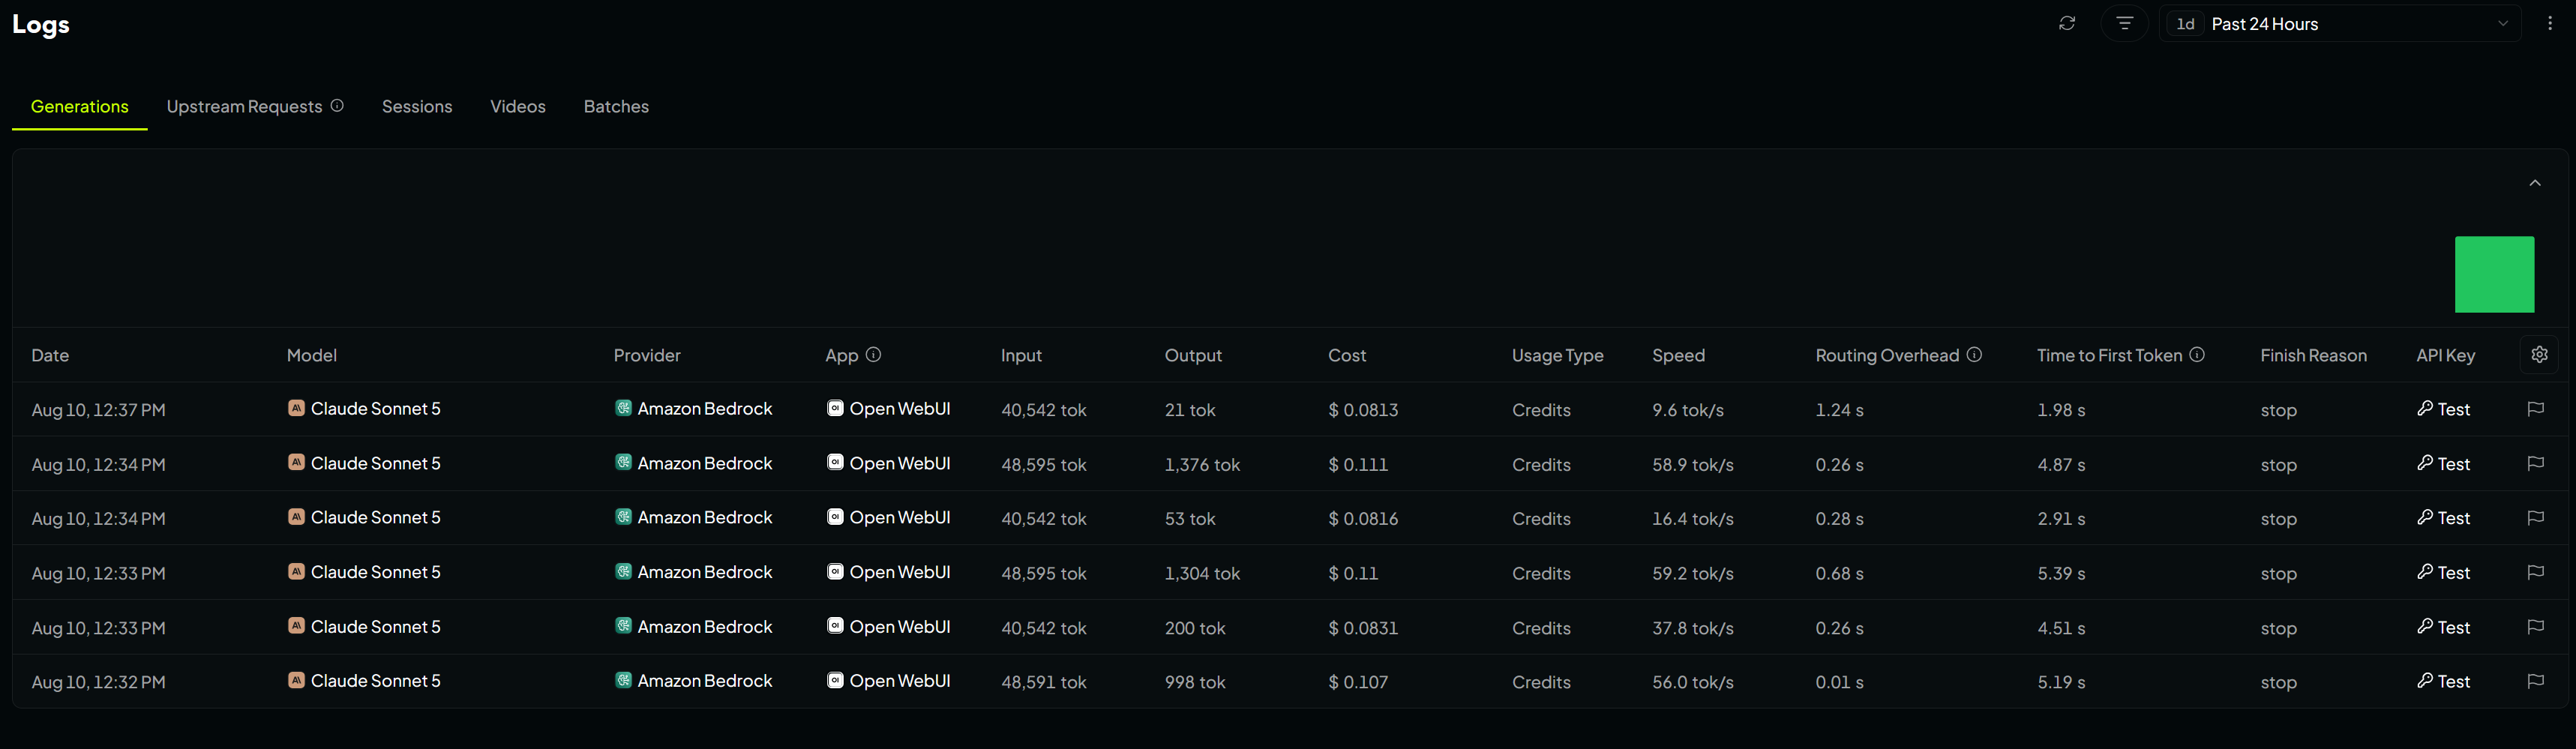Open Test API key in the 998 tok row
This screenshot has width=2576, height=749.
click(2444, 681)
